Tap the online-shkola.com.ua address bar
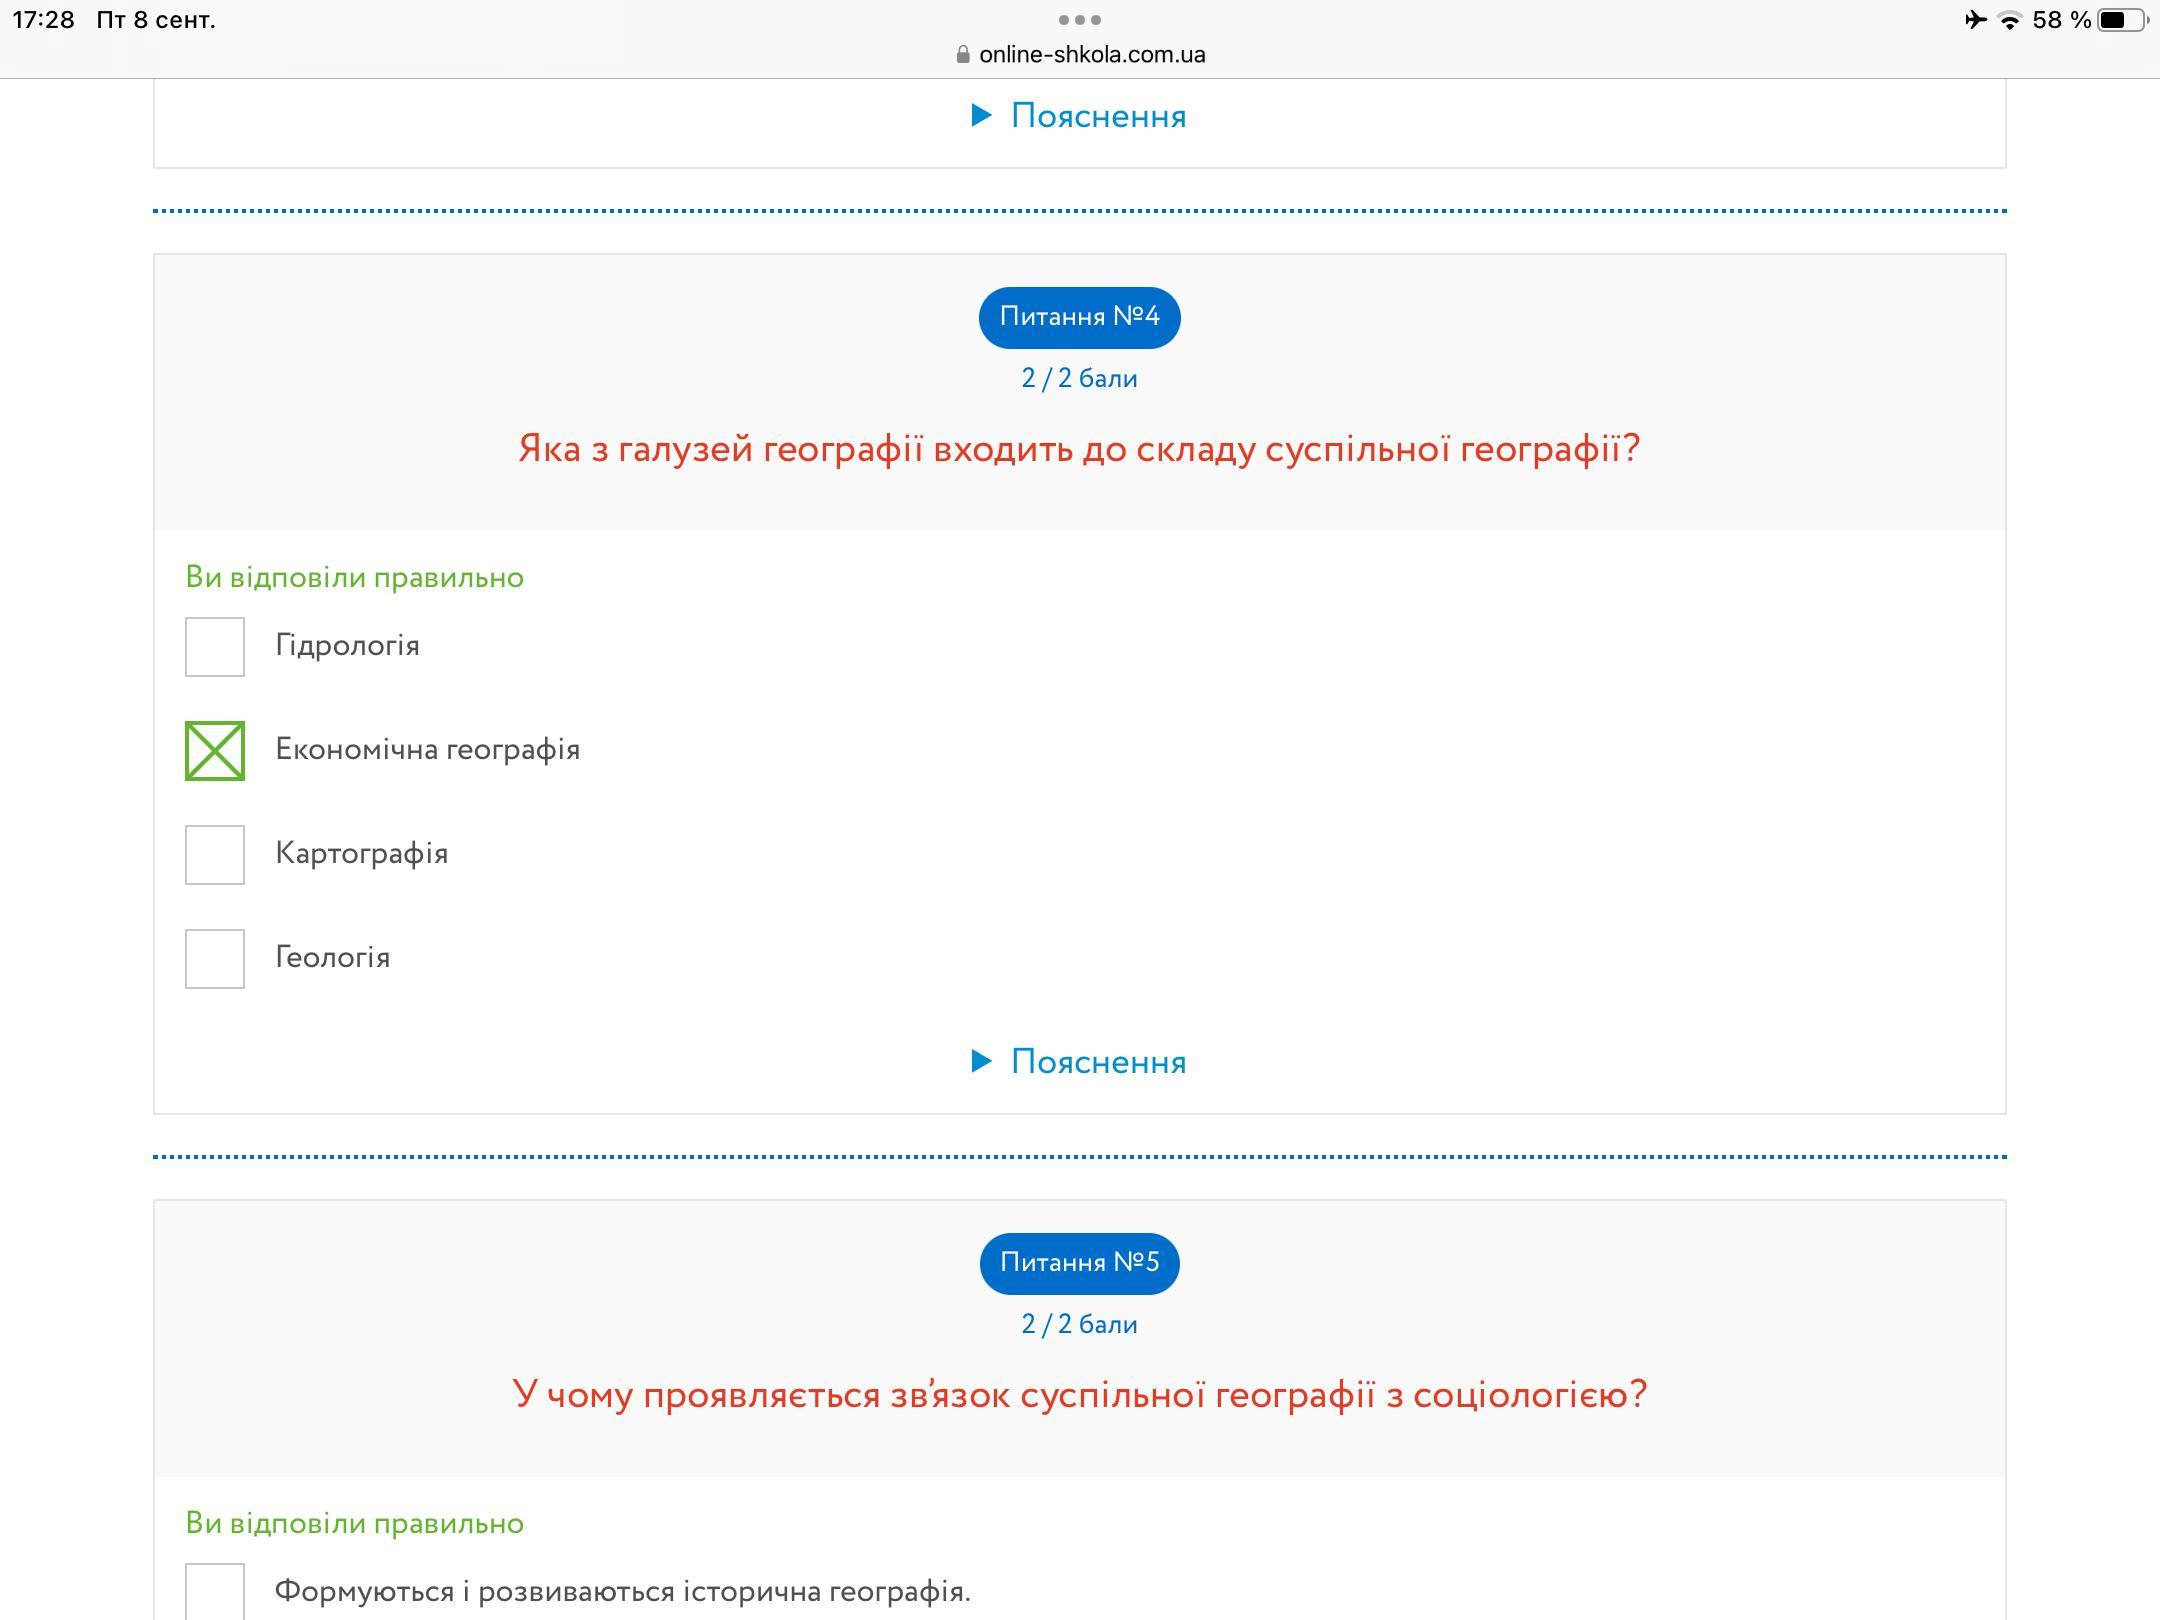The height and width of the screenshot is (1620, 2160). pos(1091,55)
